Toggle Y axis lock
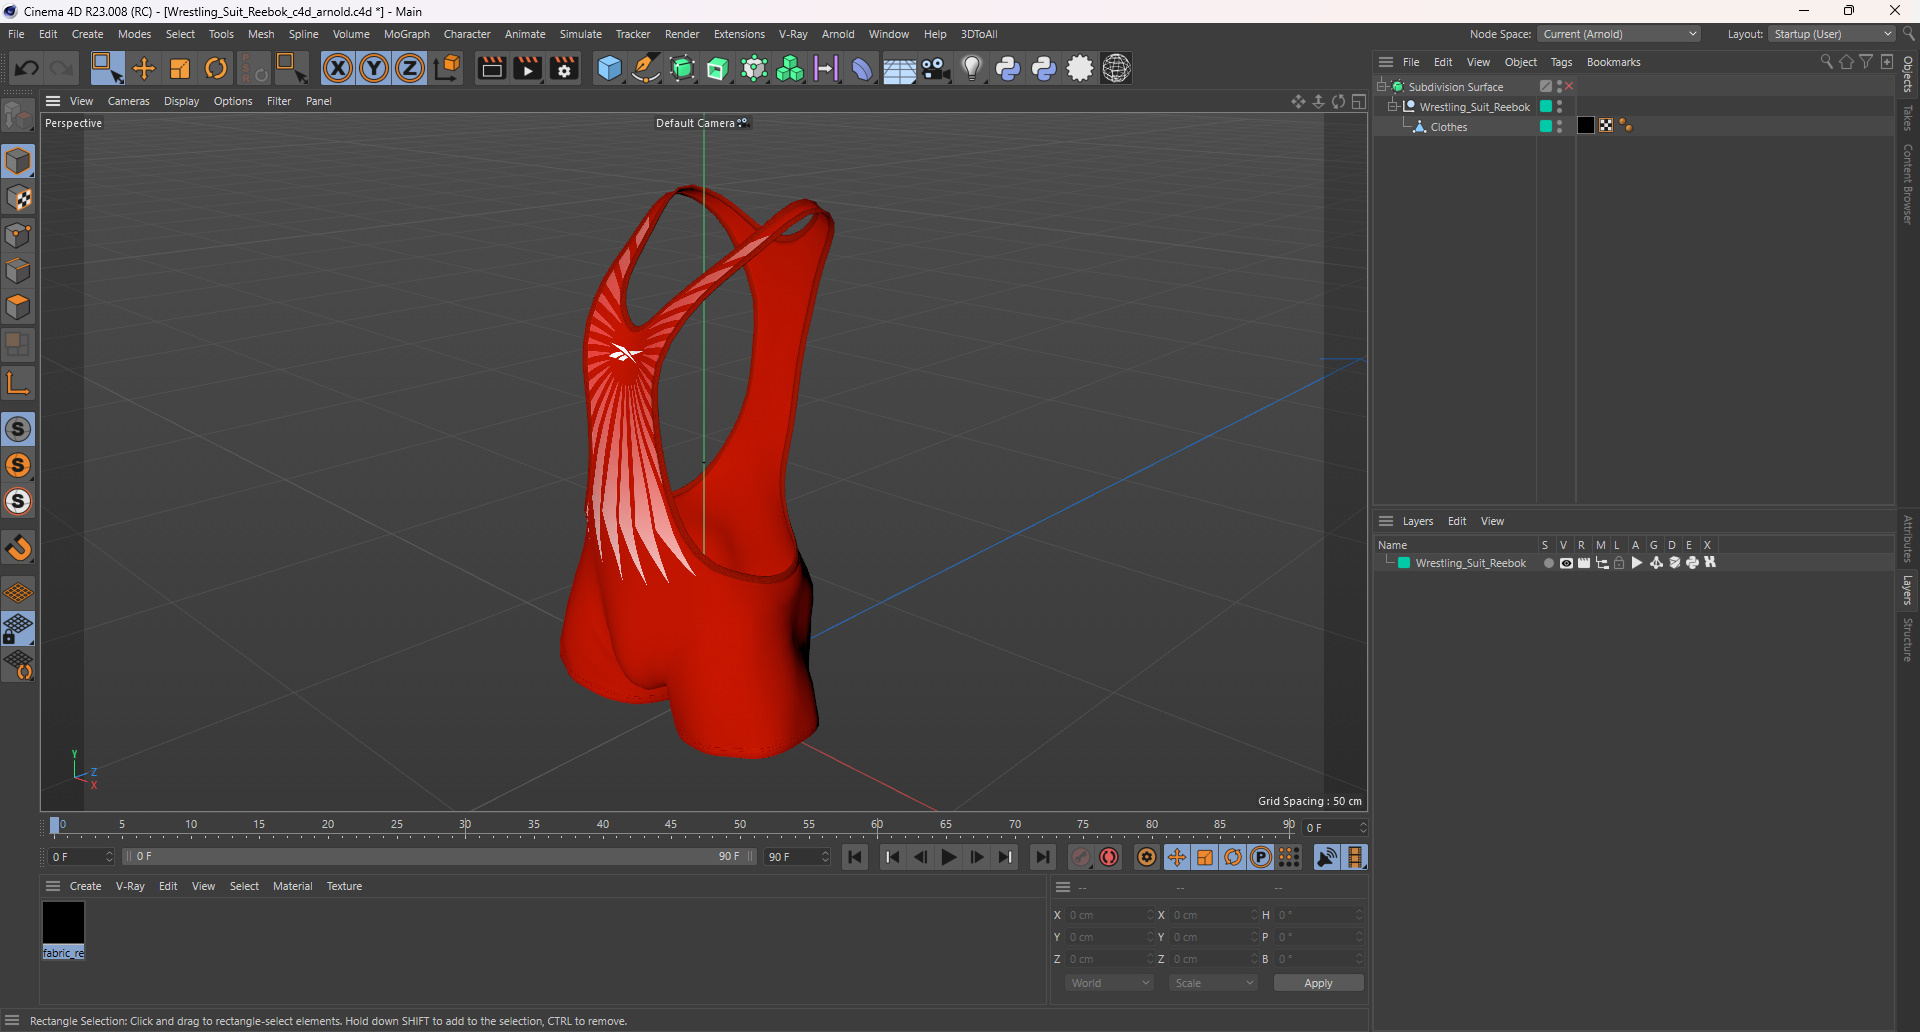Image resolution: width=1920 pixels, height=1032 pixels. tap(374, 68)
